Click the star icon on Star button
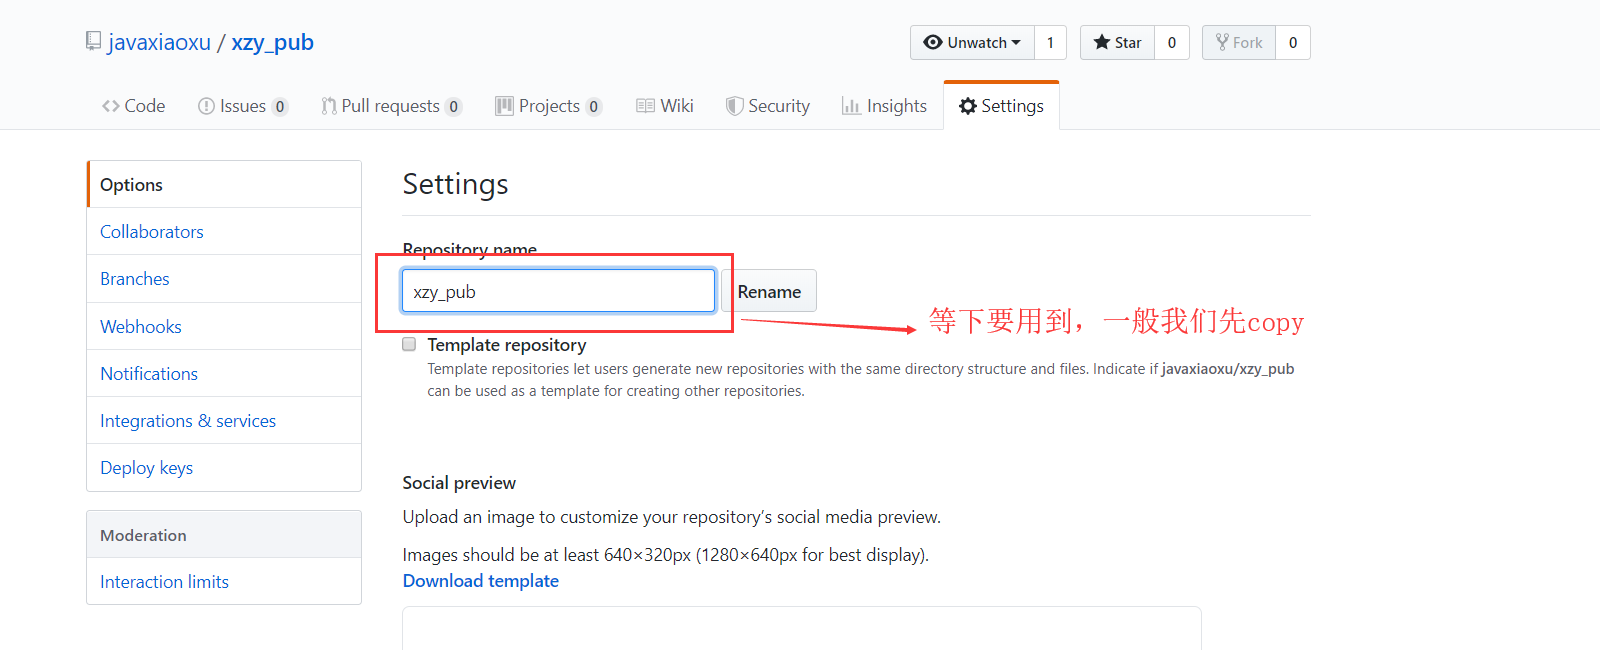Viewport: 1600px width, 650px height. [1102, 42]
